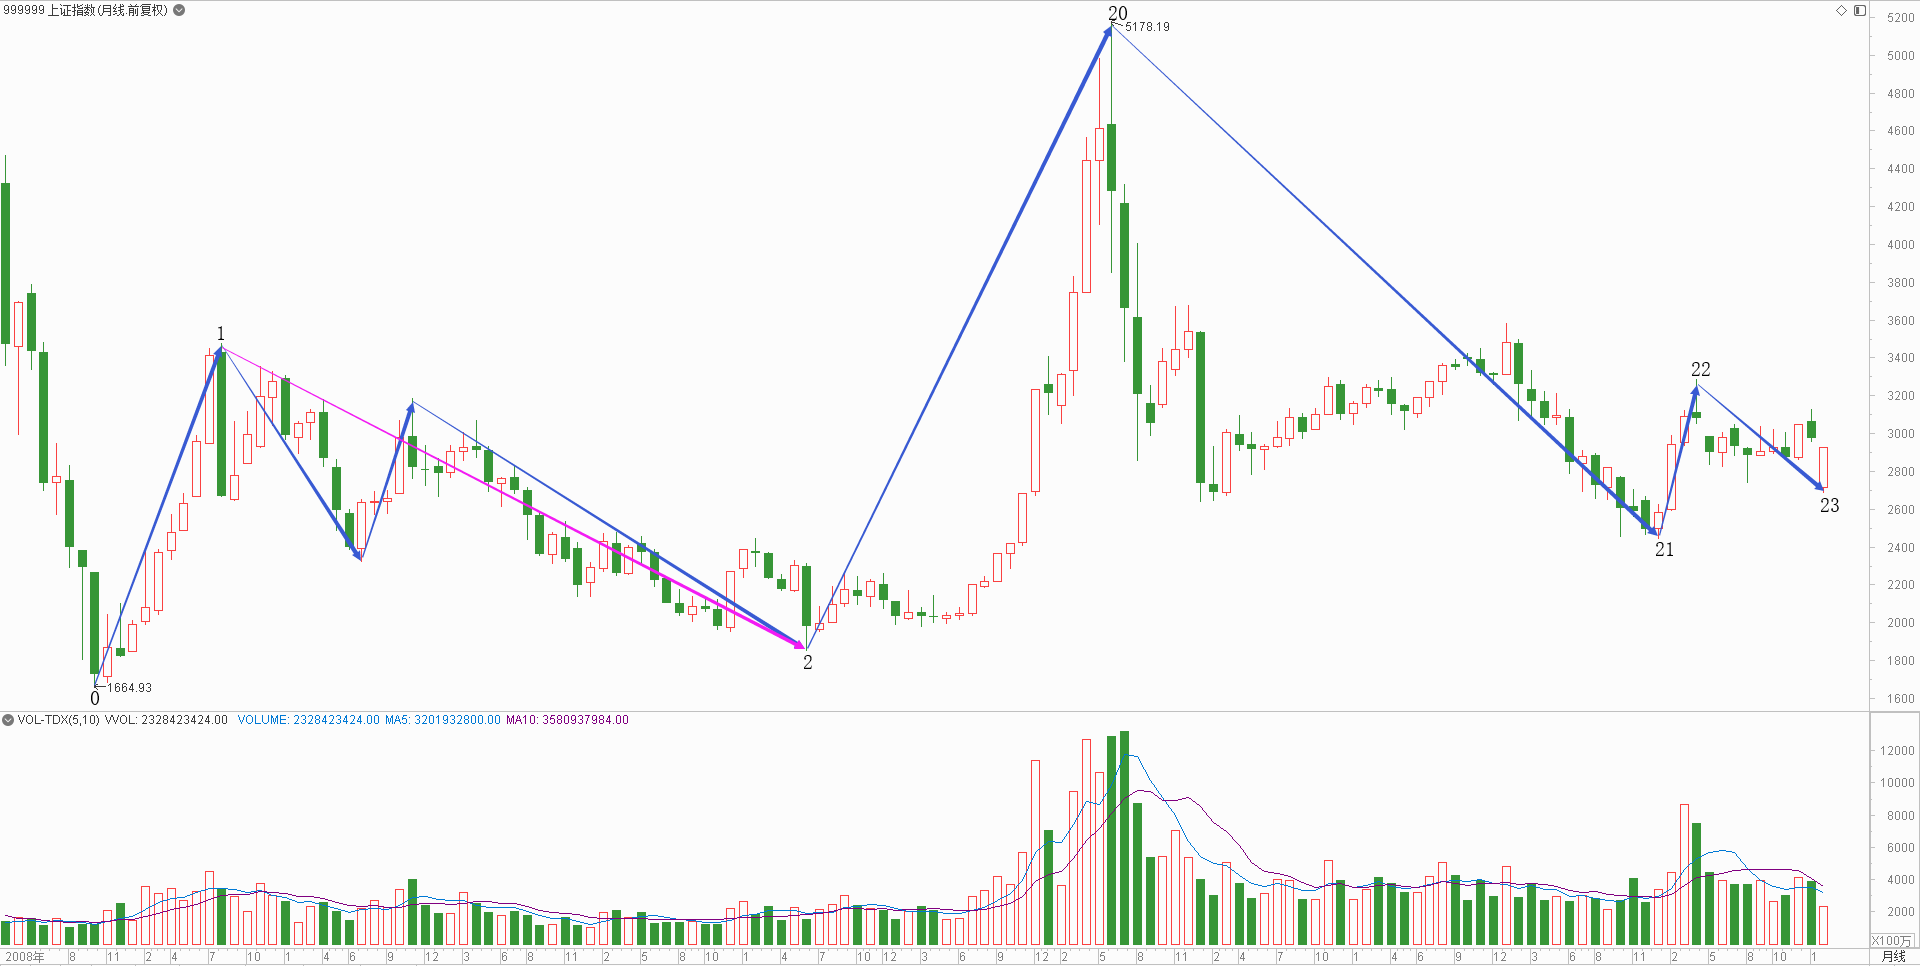The image size is (1920, 966).
Task: Click wave marker 2 at the trough
Action: click(x=808, y=662)
